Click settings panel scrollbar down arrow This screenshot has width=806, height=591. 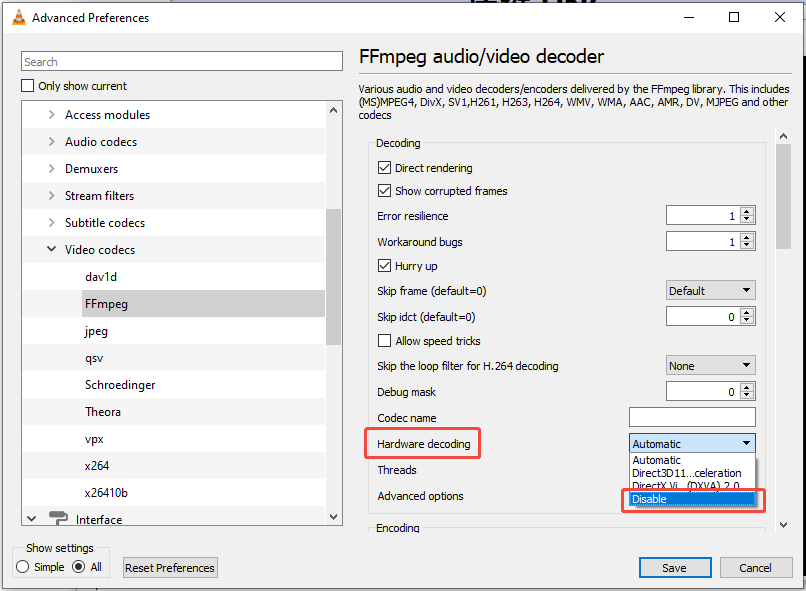[783, 525]
